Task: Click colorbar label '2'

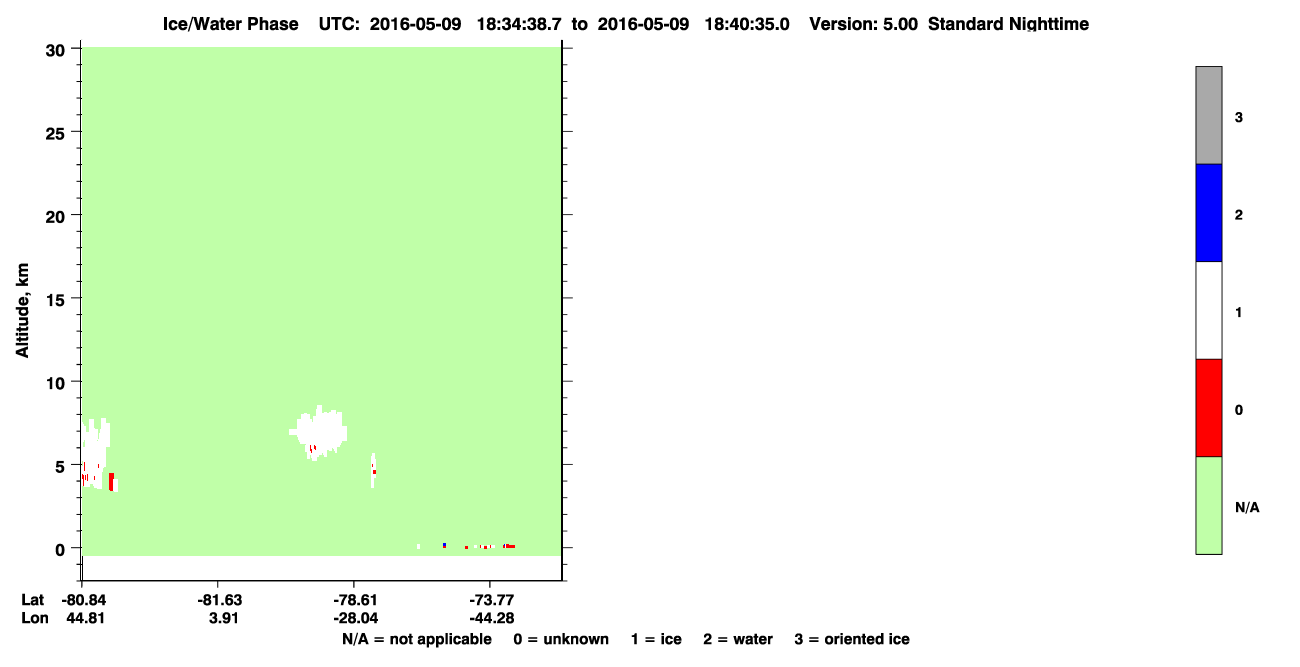Action: (1239, 214)
